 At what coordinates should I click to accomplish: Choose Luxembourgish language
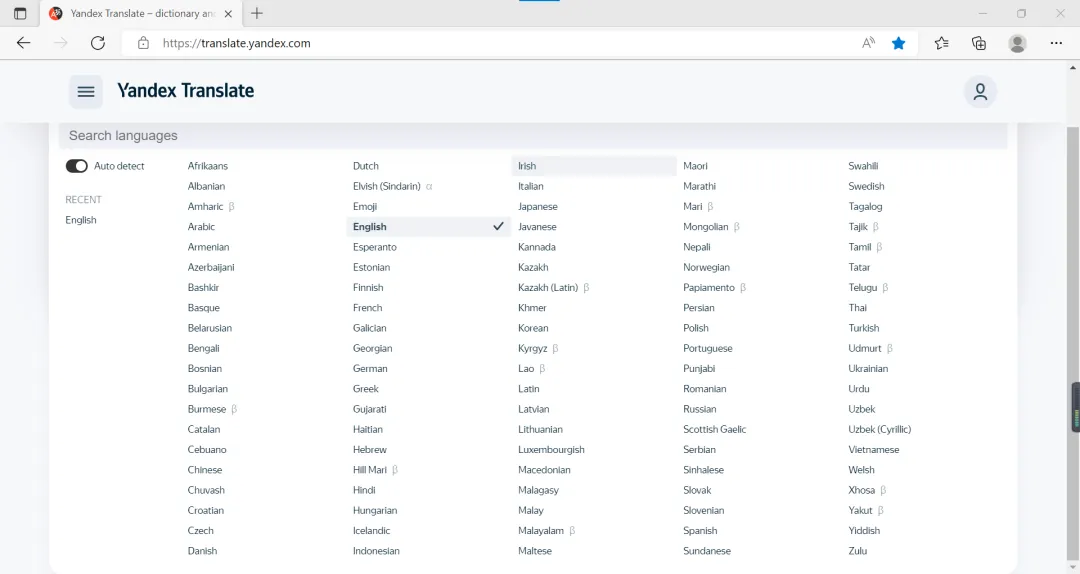click(x=551, y=450)
